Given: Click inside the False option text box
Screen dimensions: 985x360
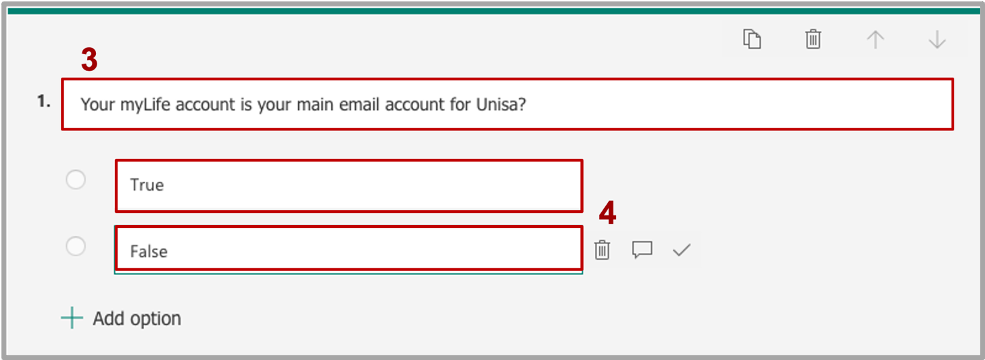Looking at the screenshot, I should 349,249.
